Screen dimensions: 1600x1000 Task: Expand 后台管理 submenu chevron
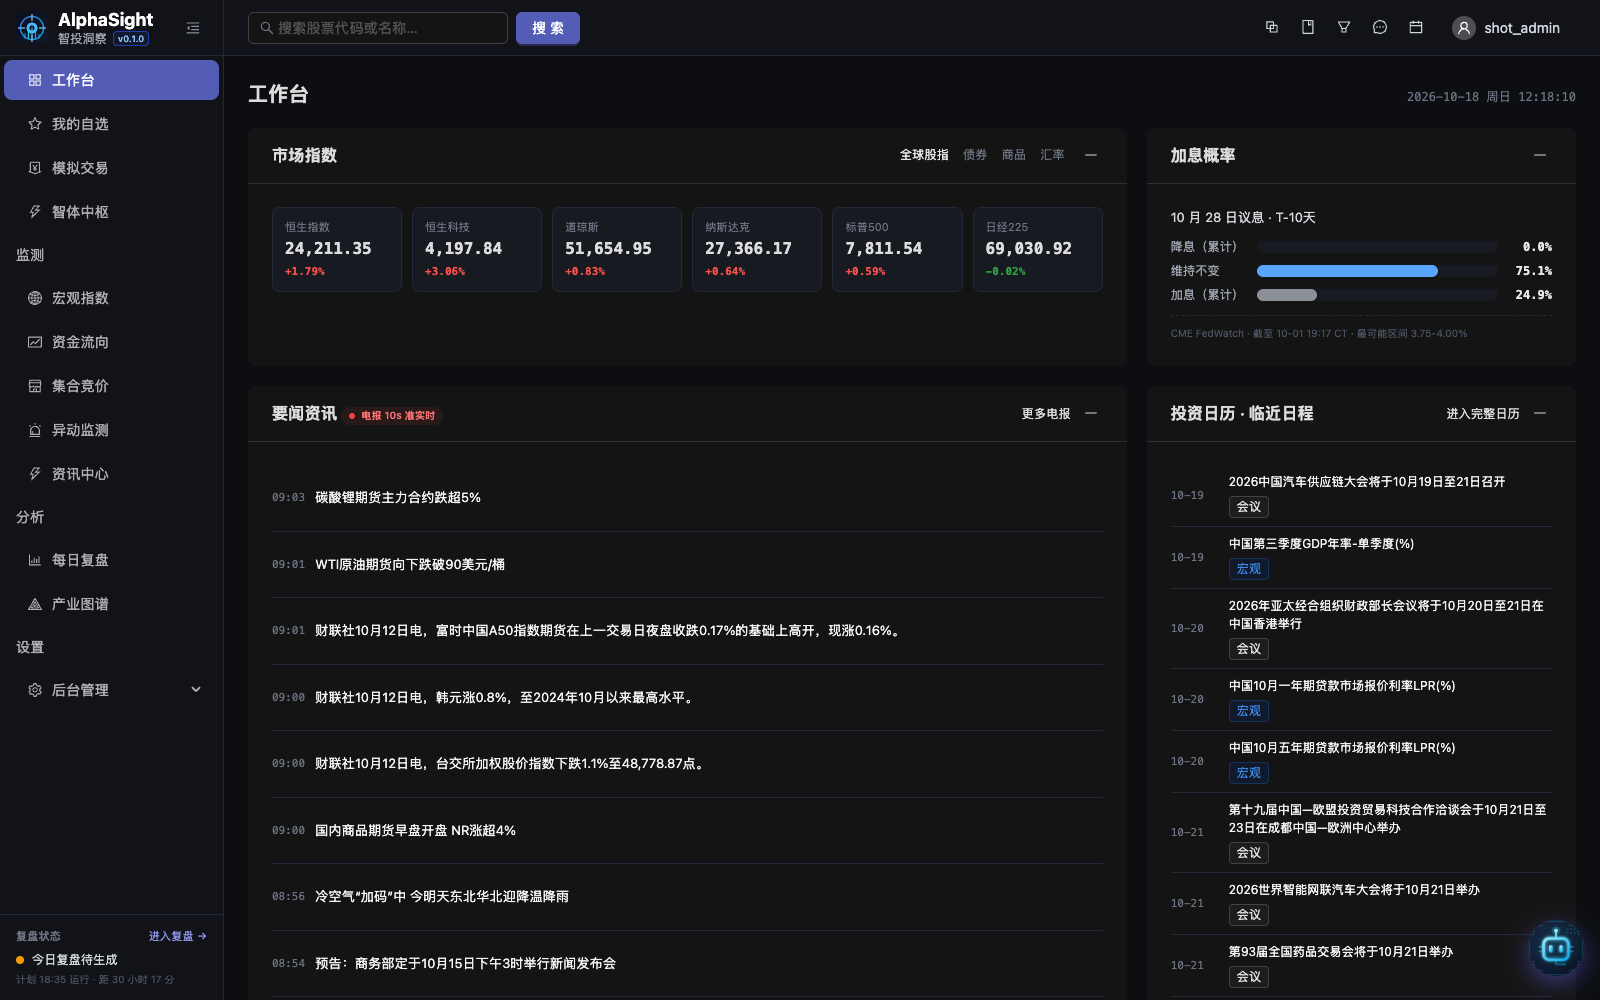[196, 690]
